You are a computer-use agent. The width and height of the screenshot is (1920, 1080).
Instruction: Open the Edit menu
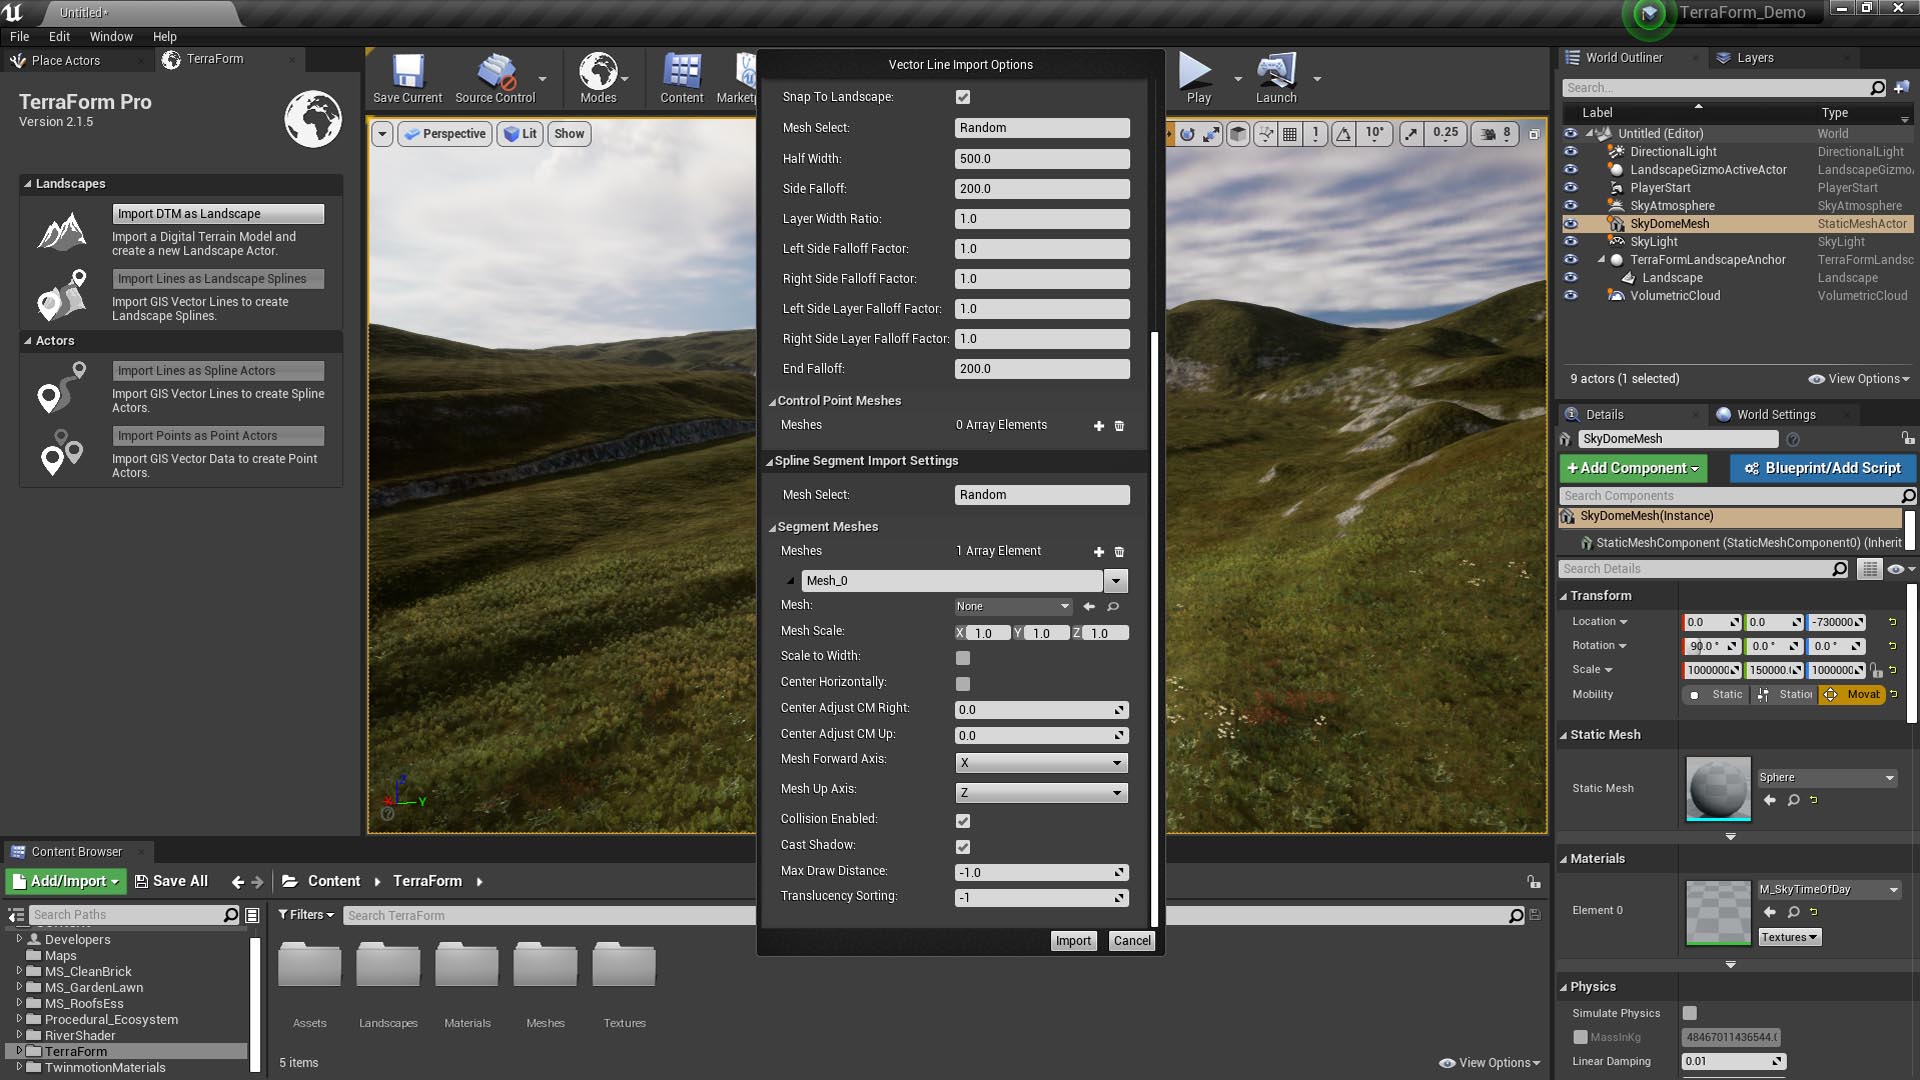[59, 36]
